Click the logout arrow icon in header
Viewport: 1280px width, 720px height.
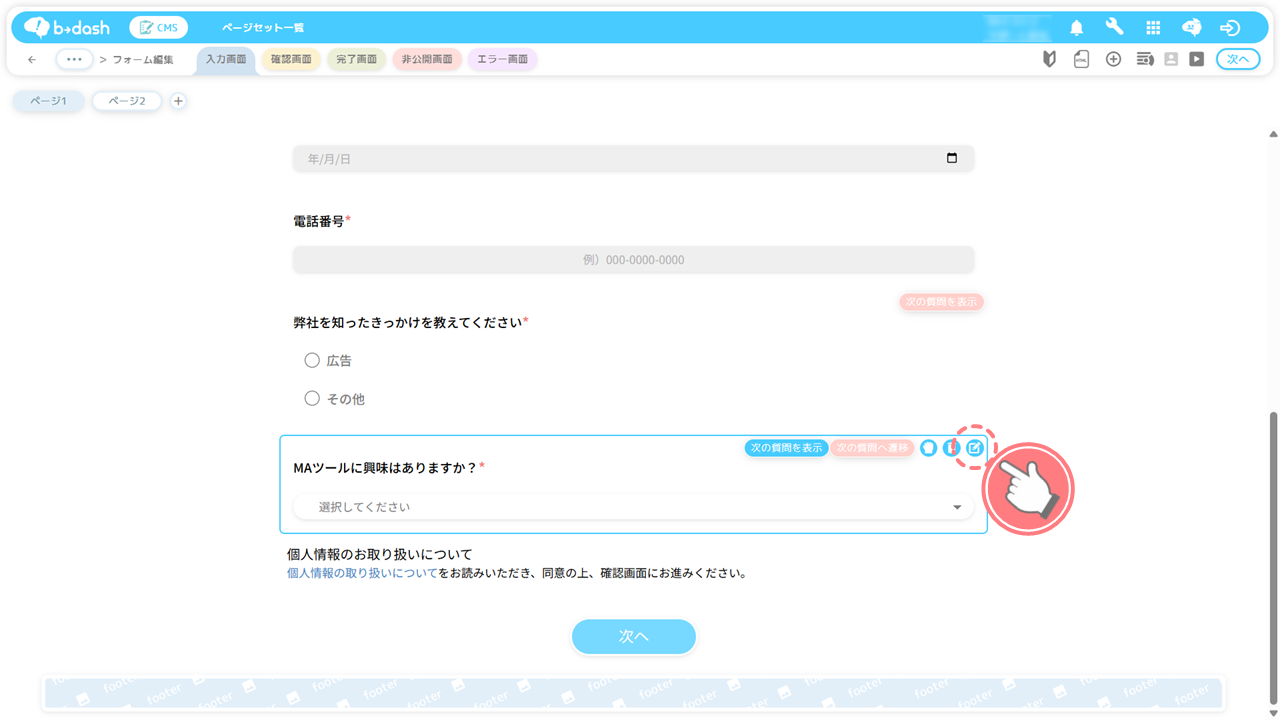pyautogui.click(x=1230, y=28)
